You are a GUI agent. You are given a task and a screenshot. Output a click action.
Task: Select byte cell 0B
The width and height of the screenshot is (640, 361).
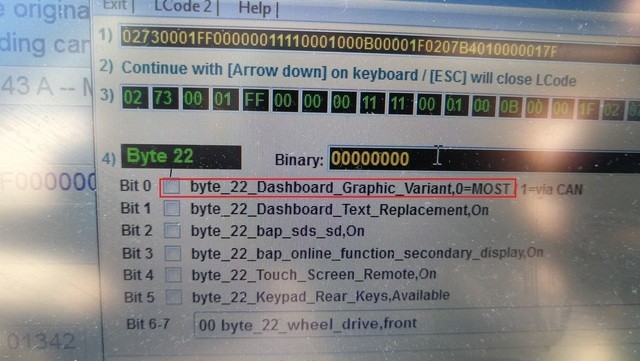510,107
